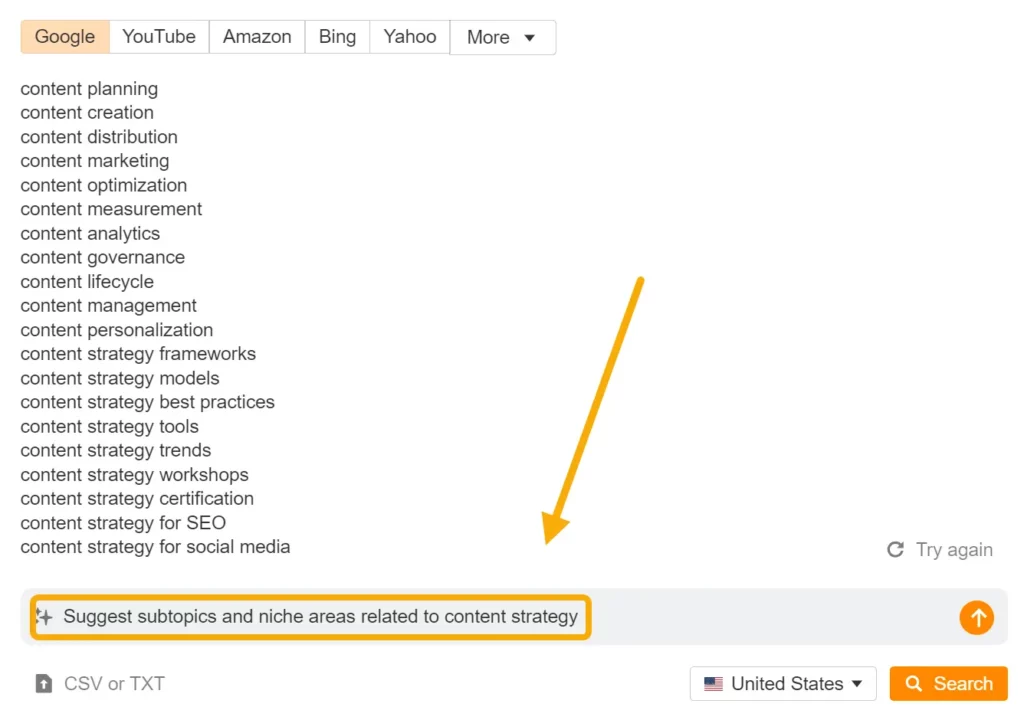Click the suggestion content strategy for SEO
1024x720 pixels.
point(122,522)
